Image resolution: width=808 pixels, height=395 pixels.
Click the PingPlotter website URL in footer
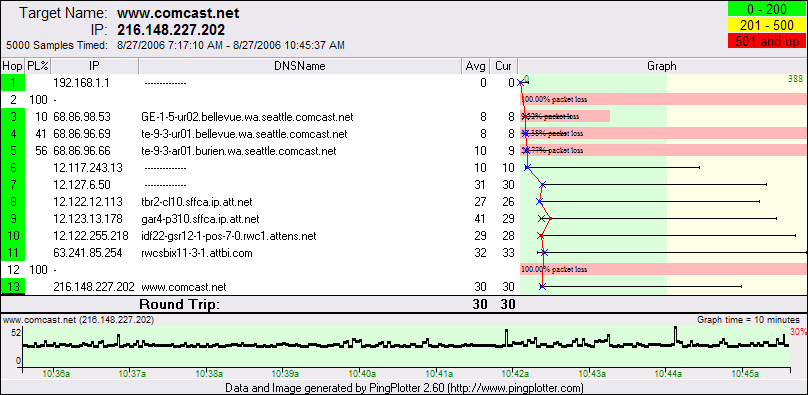[514, 387]
